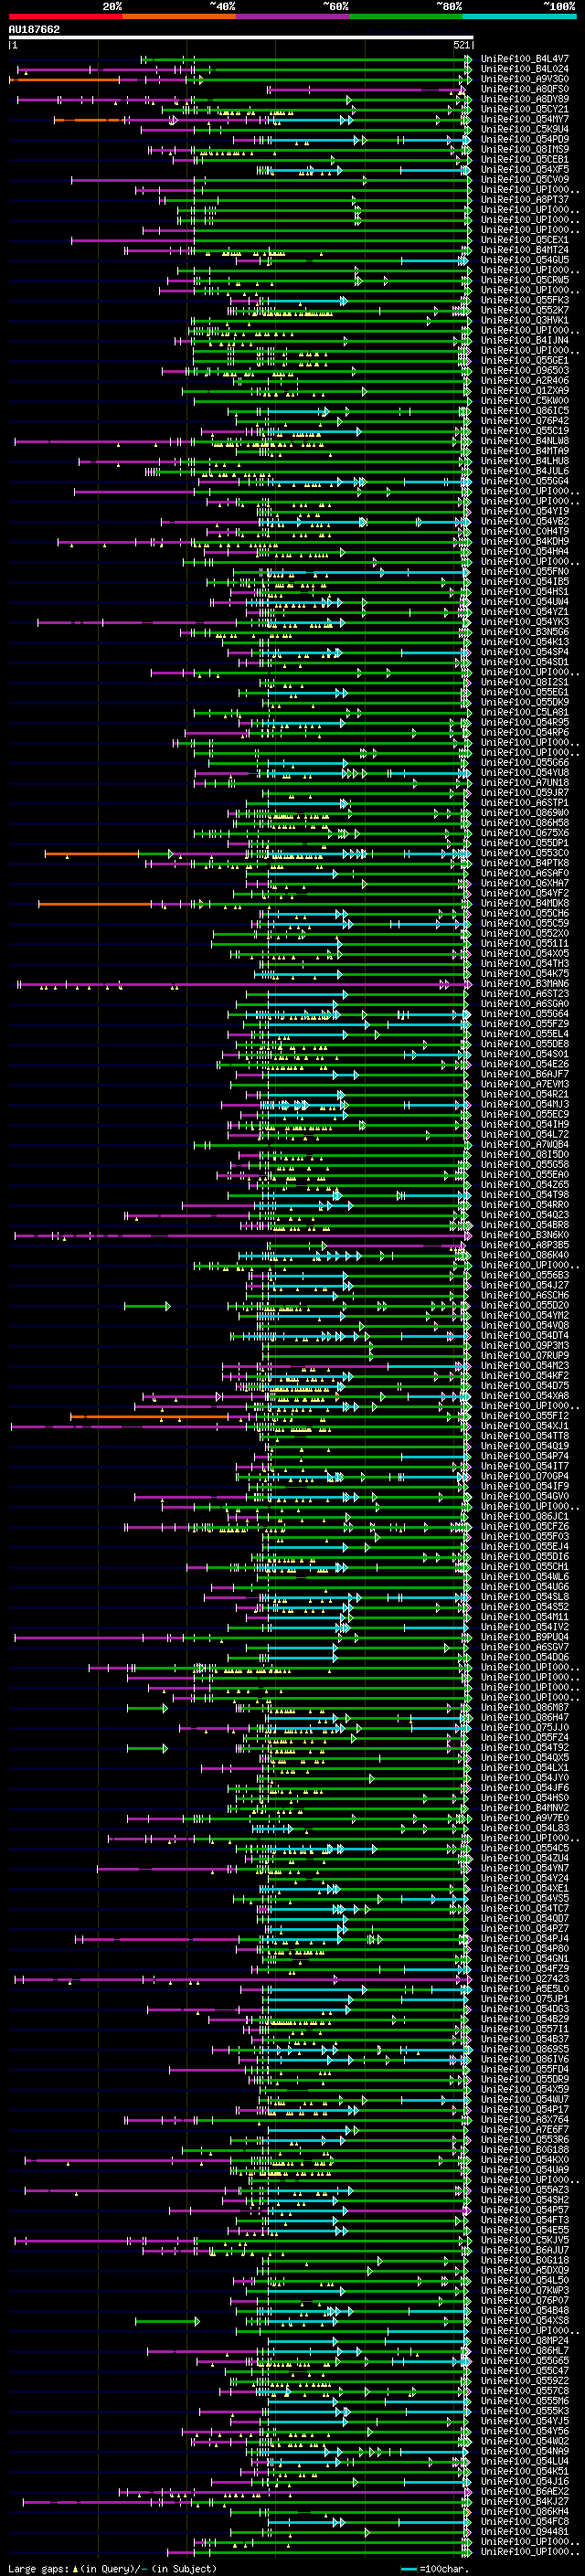Image resolution: width=585 pixels, height=2576 pixels.
Task: Select the UniRef100_Q5CEX1 label
Action: tap(525, 240)
